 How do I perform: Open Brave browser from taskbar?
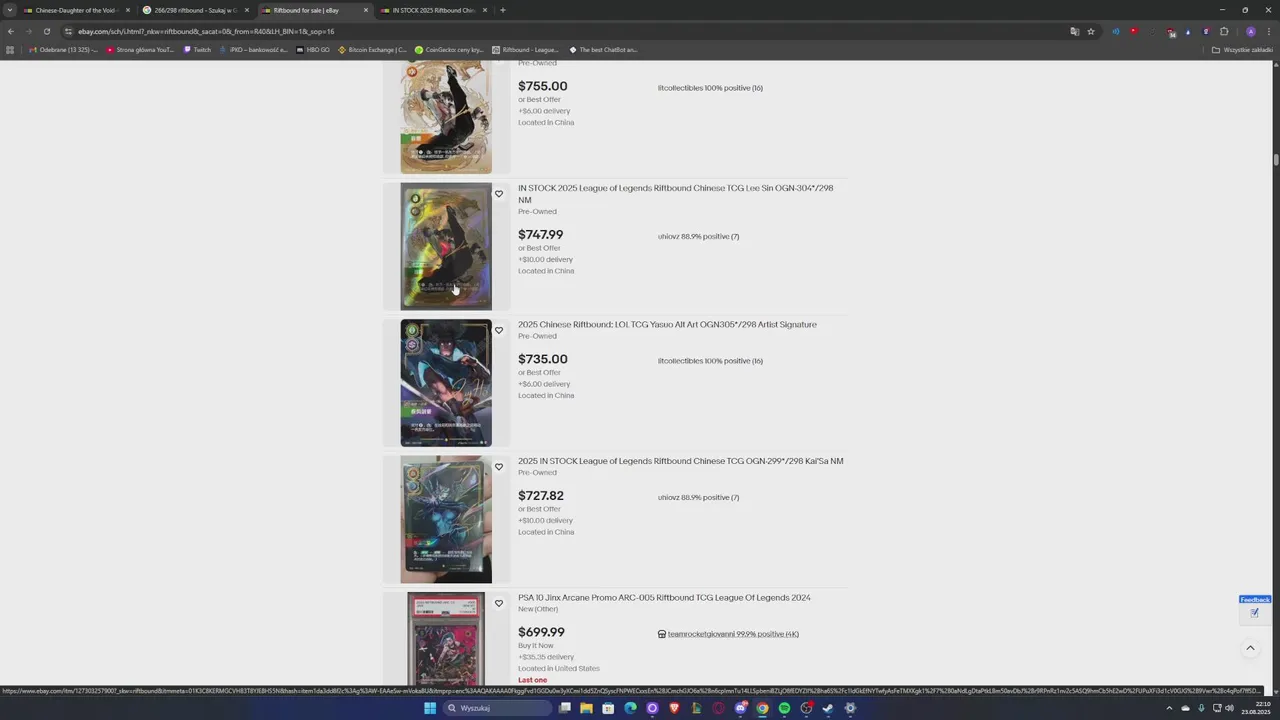[674, 708]
